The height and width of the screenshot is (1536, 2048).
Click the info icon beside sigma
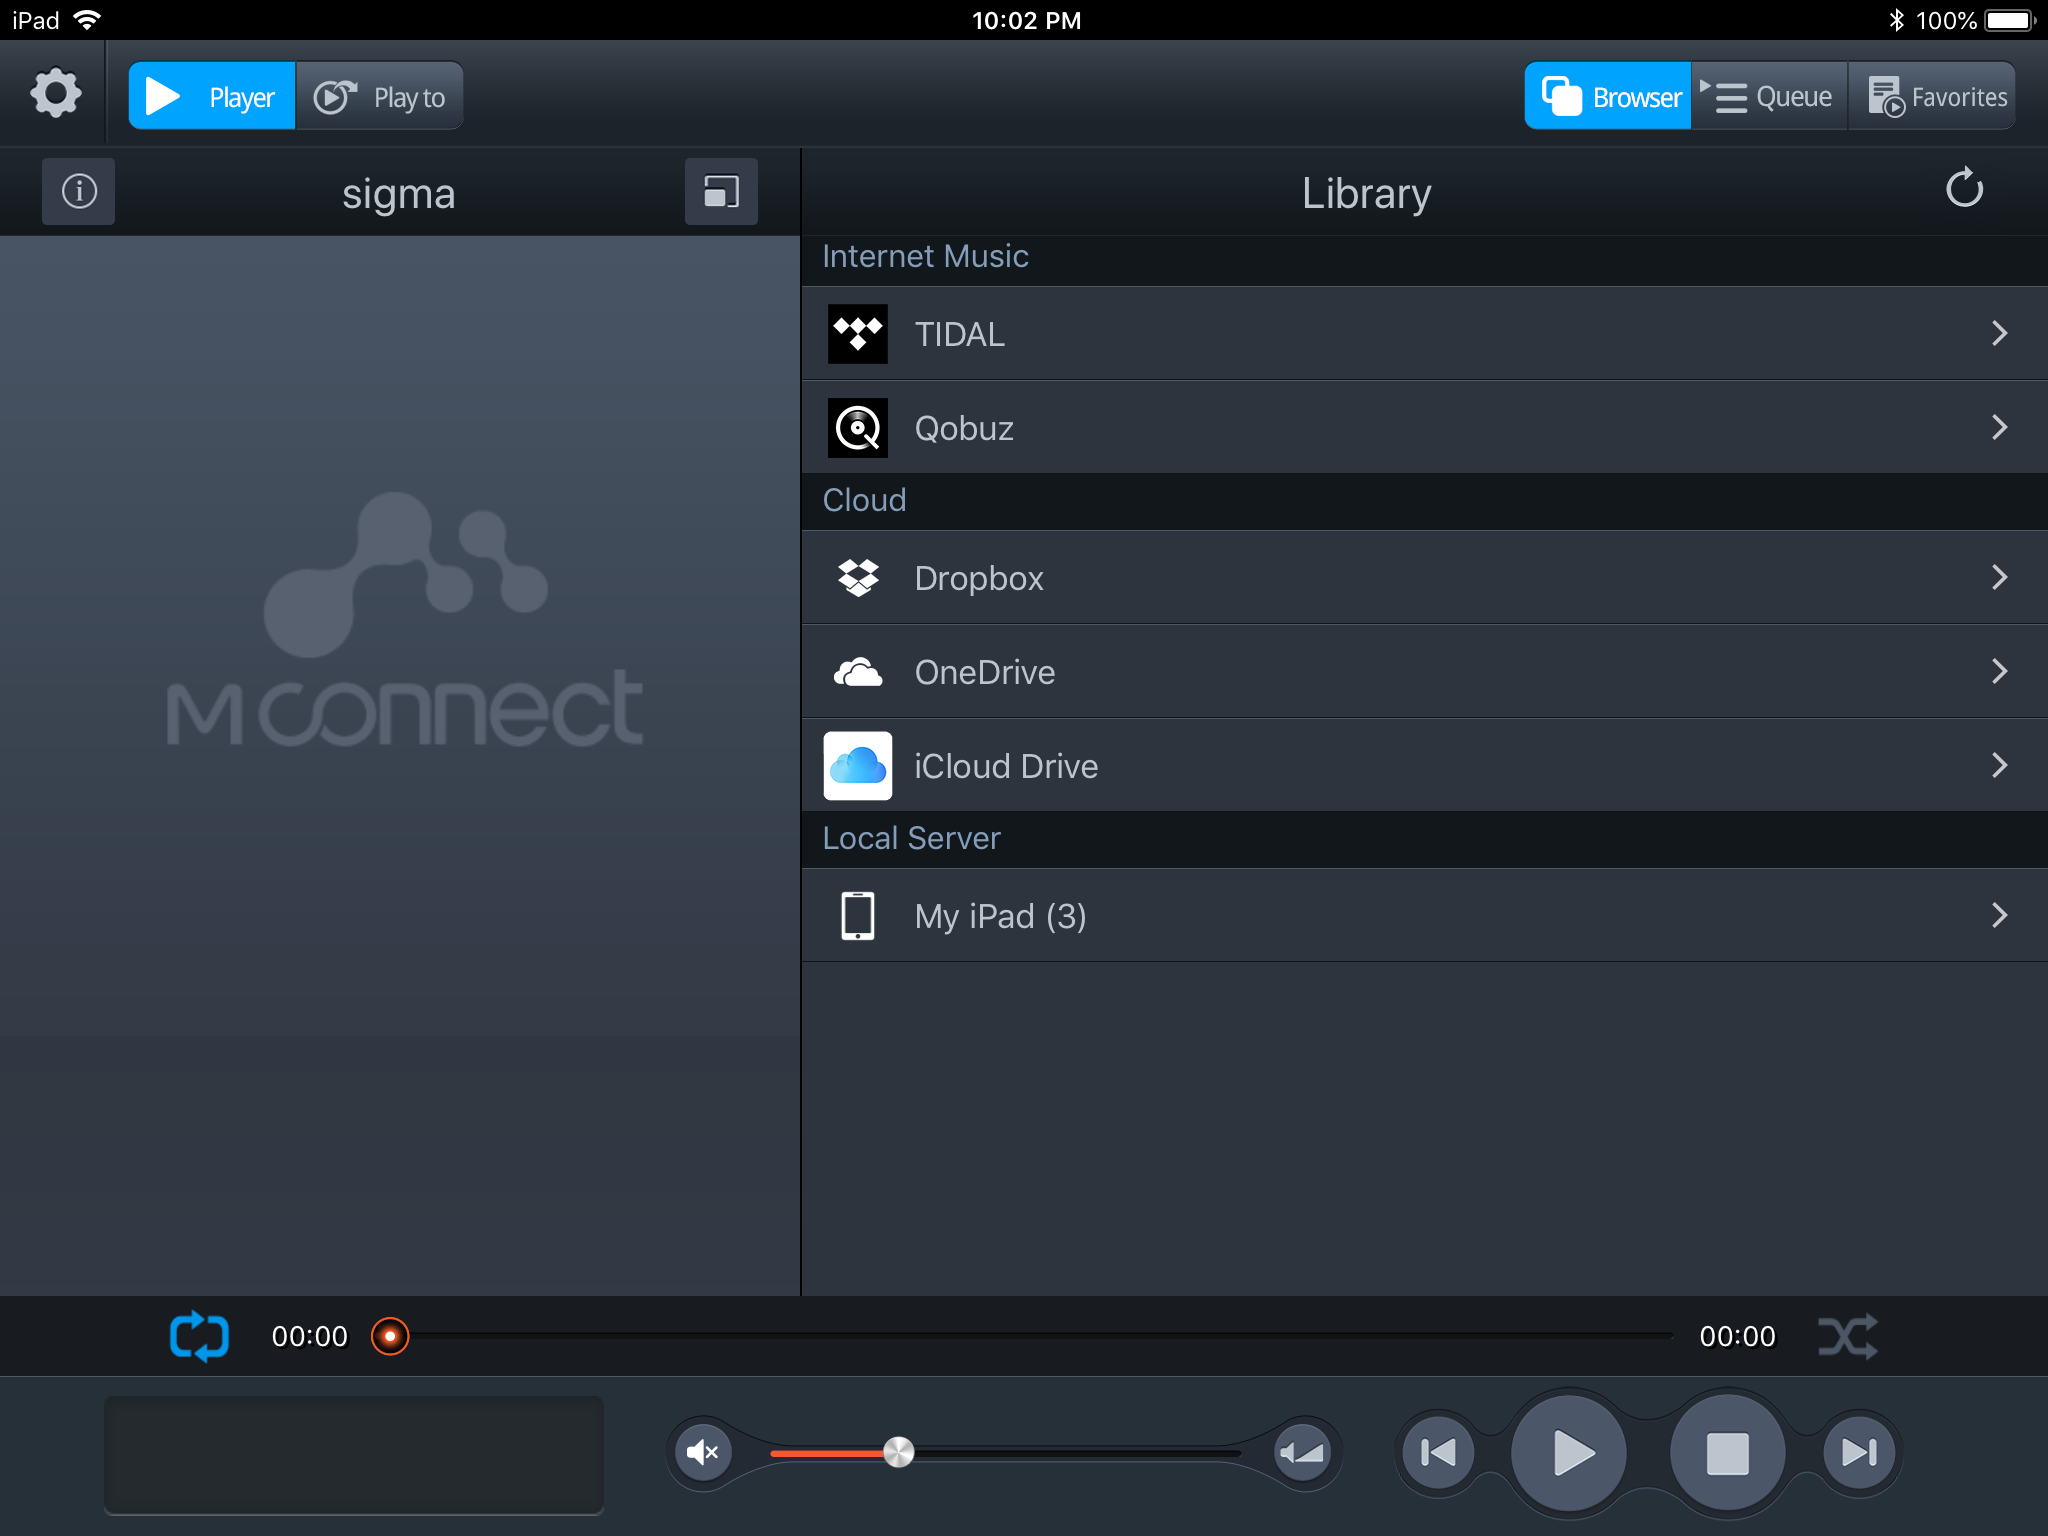79,191
